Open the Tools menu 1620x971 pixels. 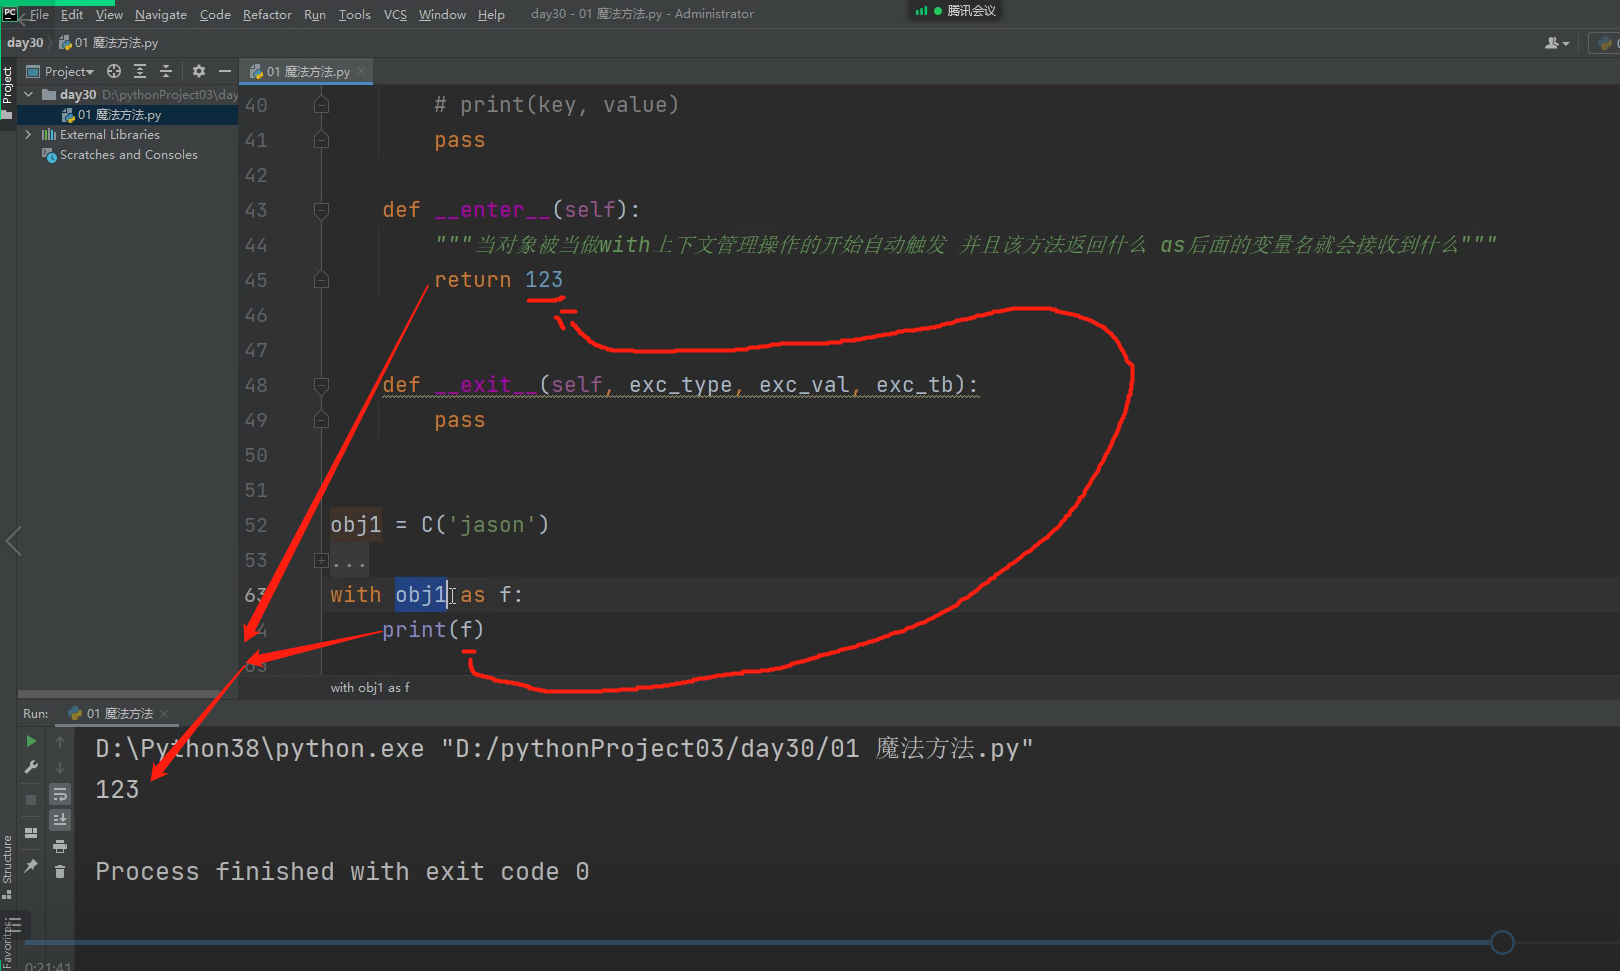pos(355,14)
